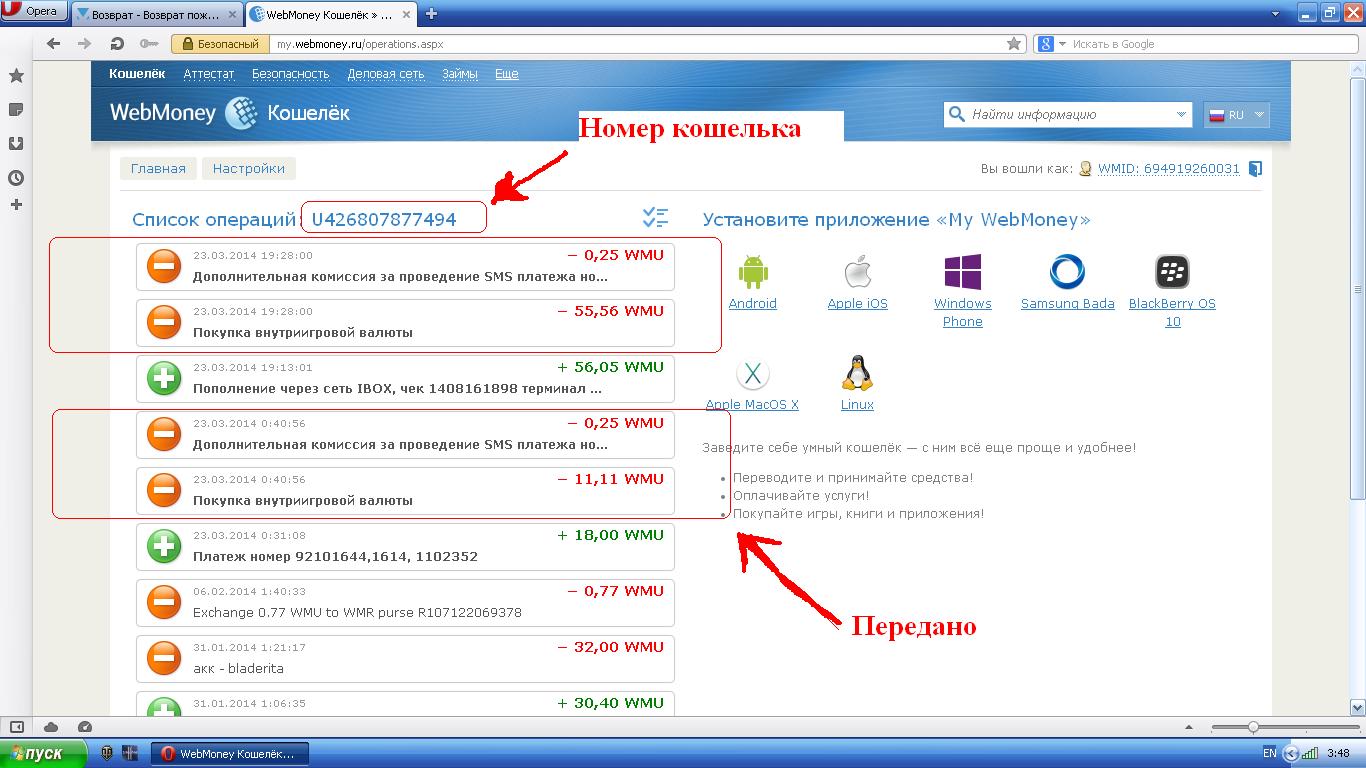Go to Главная tab
Screen dimensions: 1366x768
click(x=158, y=169)
